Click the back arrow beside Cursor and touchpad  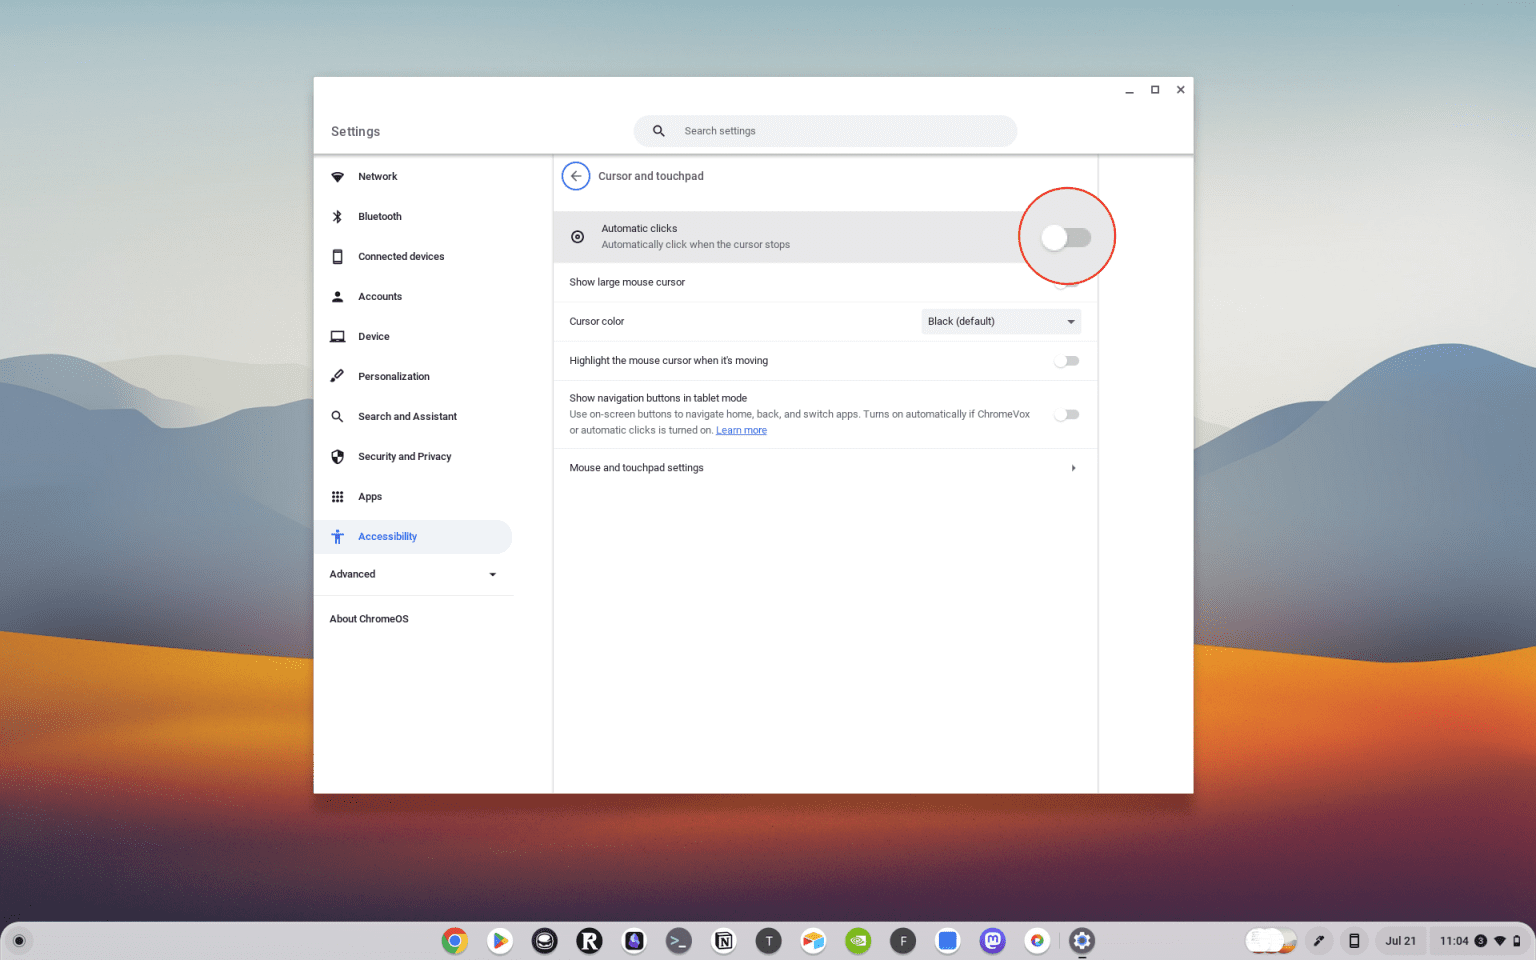coord(576,176)
